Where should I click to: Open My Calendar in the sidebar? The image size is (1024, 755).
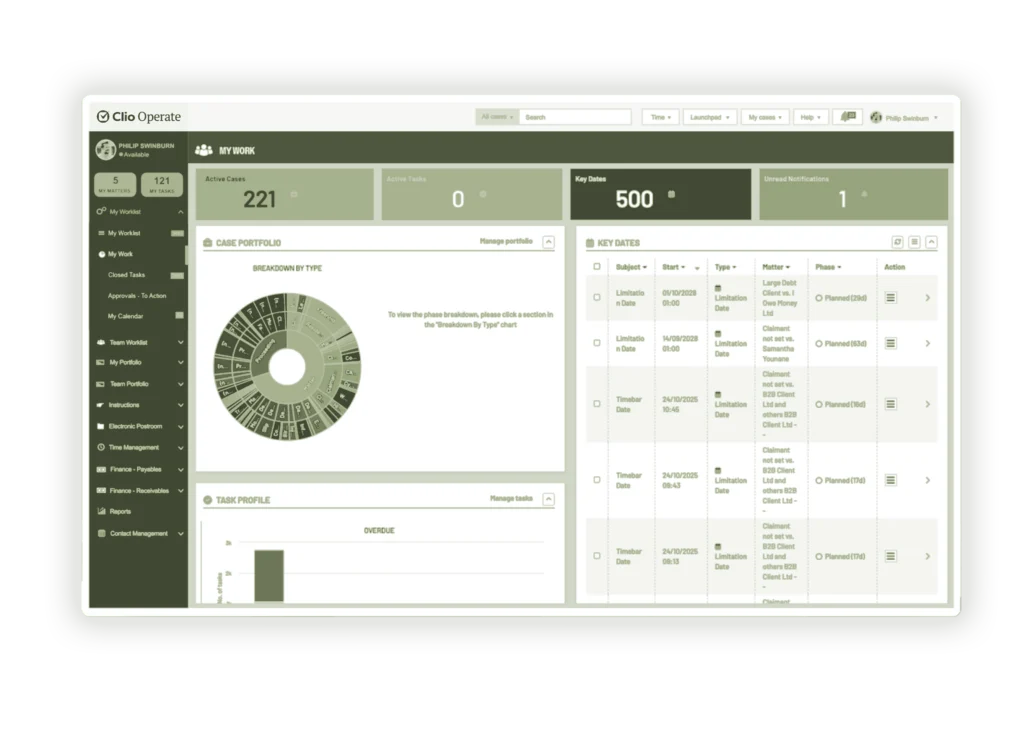[125, 316]
